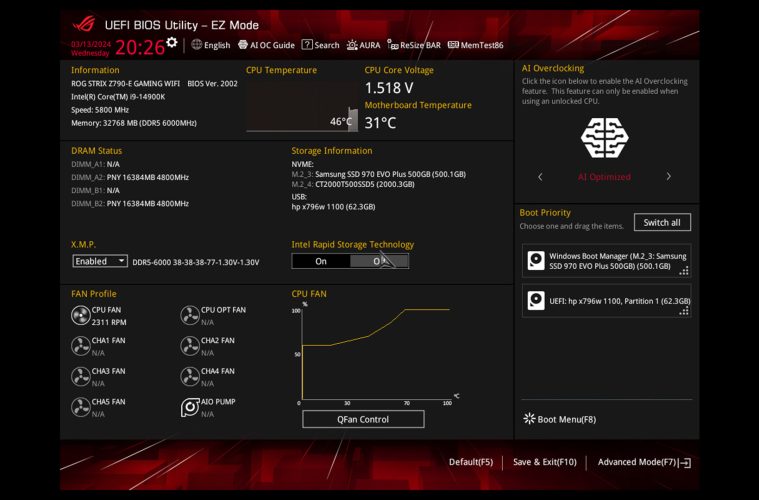The image size is (759, 500).
Task: Click the AI Overclocking brain icon
Action: 605,137
